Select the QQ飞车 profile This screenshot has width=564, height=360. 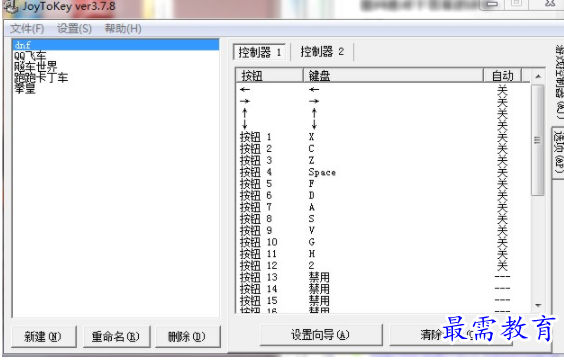115,56
